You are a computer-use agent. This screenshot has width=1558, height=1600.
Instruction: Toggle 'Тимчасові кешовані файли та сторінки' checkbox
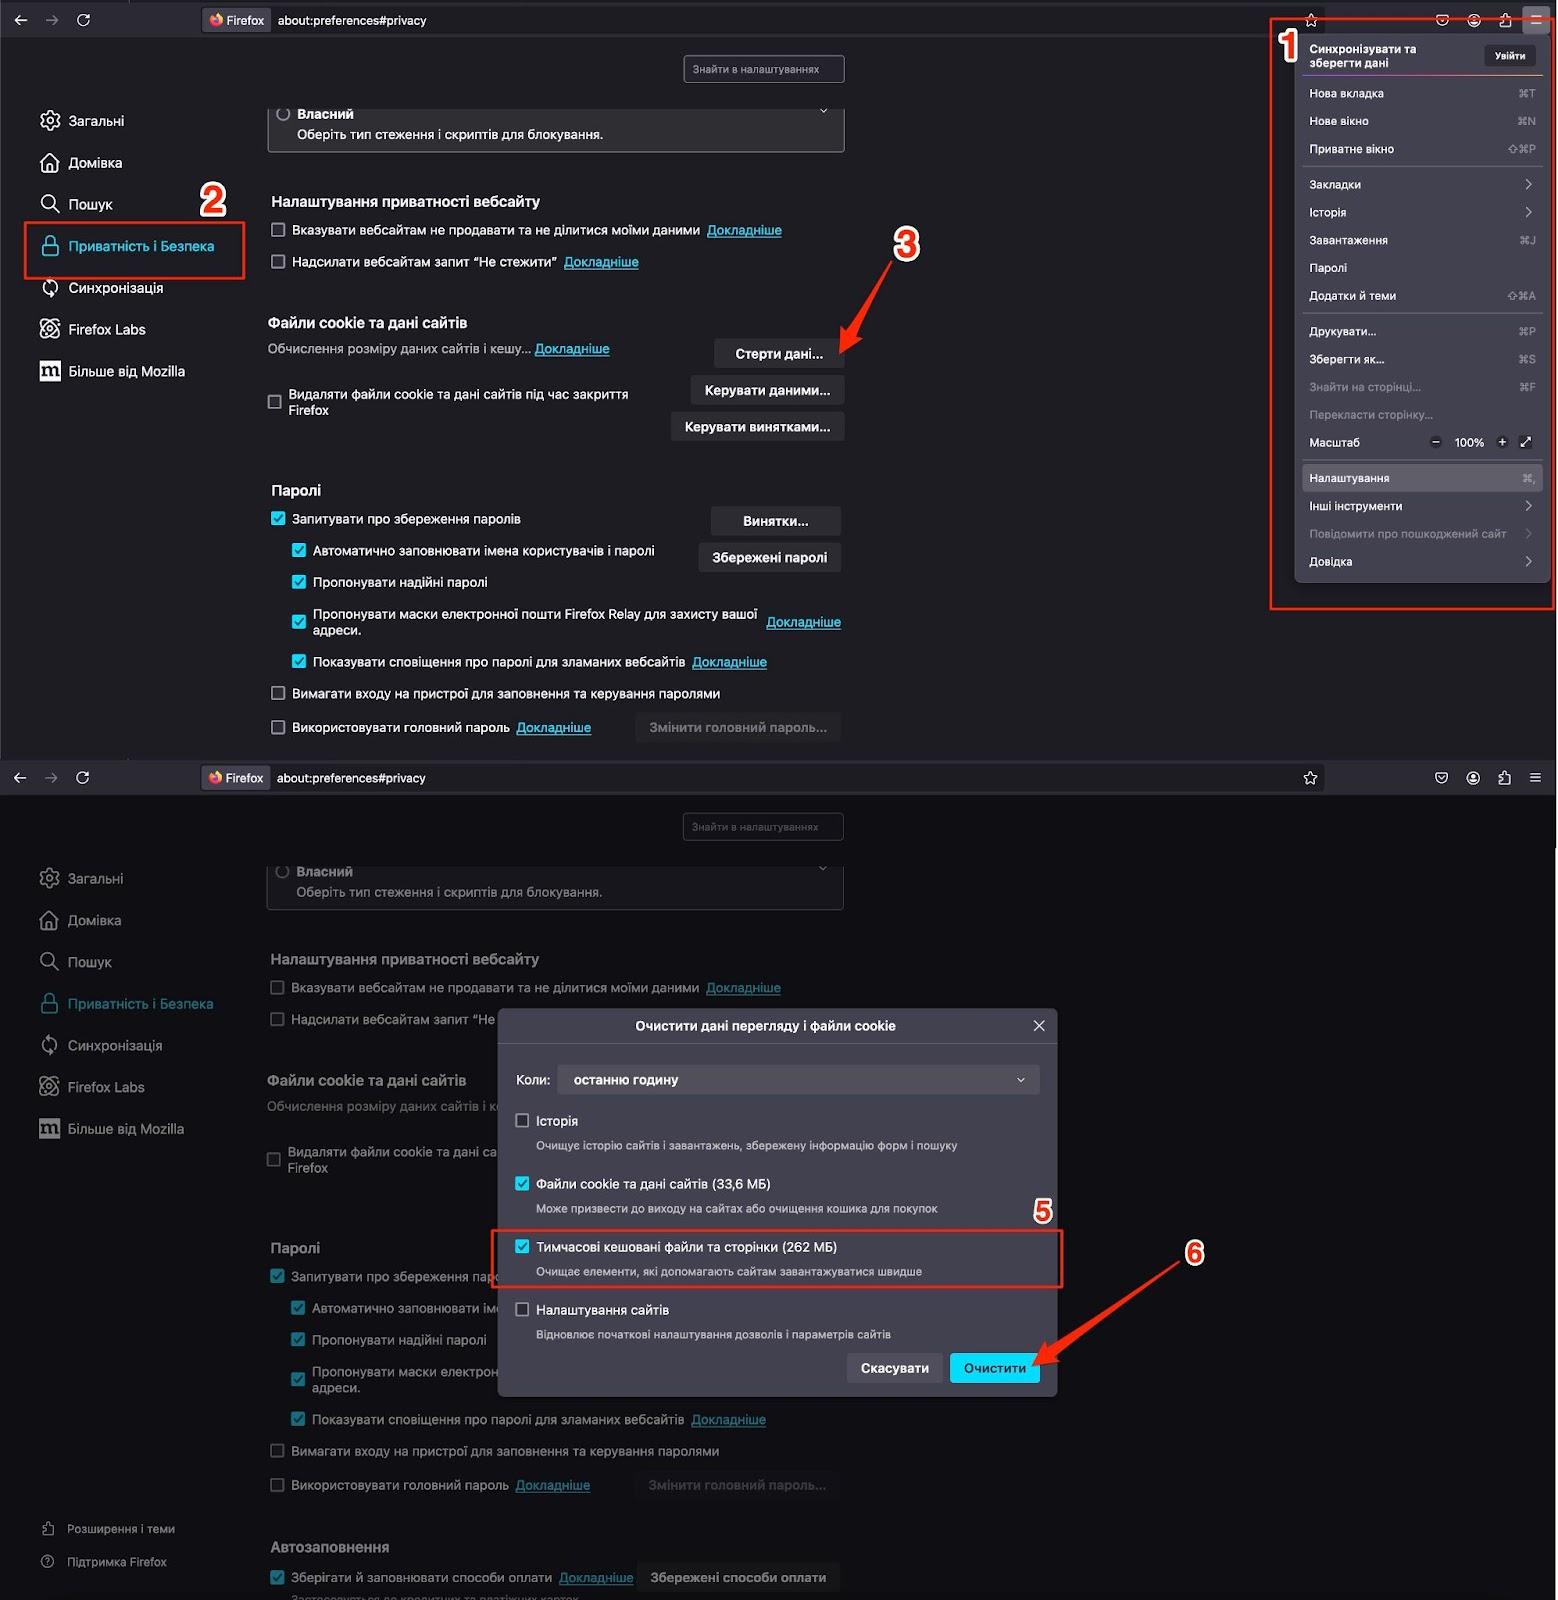click(x=522, y=1247)
